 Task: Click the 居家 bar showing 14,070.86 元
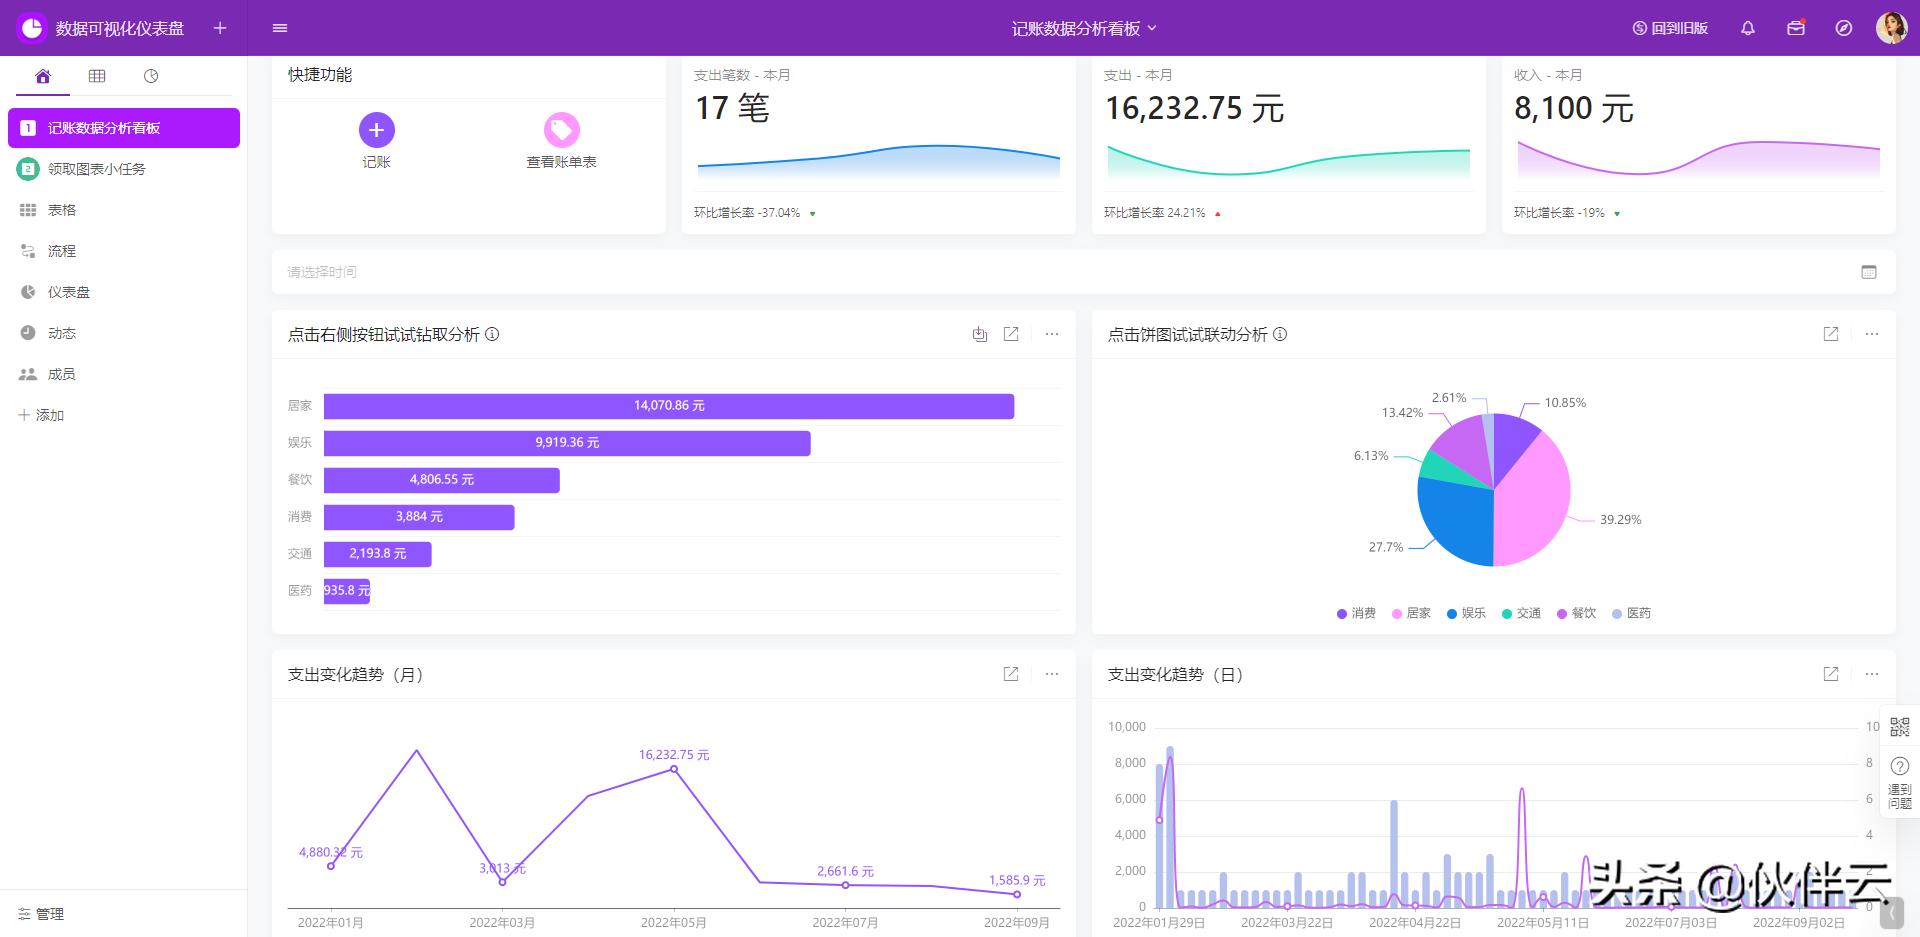click(668, 406)
